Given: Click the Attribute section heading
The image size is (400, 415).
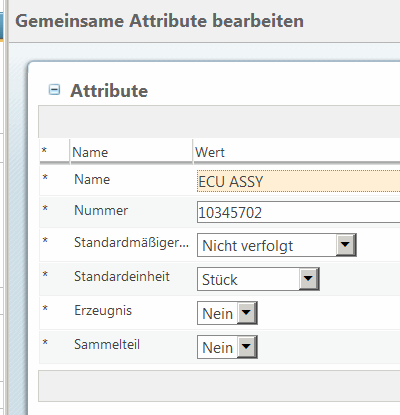Looking at the screenshot, I should [x=109, y=91].
